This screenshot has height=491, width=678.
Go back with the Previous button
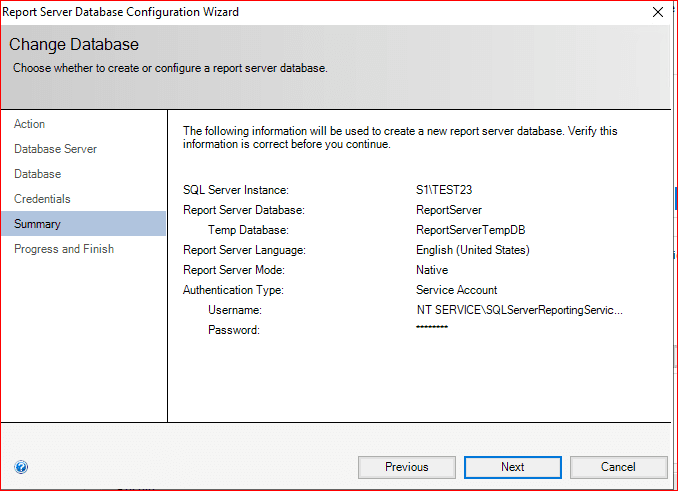407,467
